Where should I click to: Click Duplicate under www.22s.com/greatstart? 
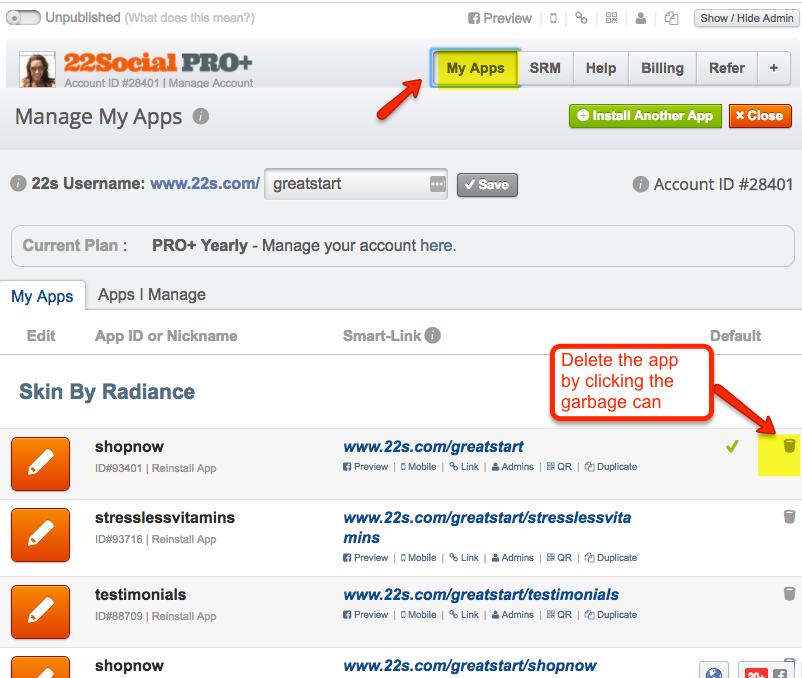click(x=611, y=467)
